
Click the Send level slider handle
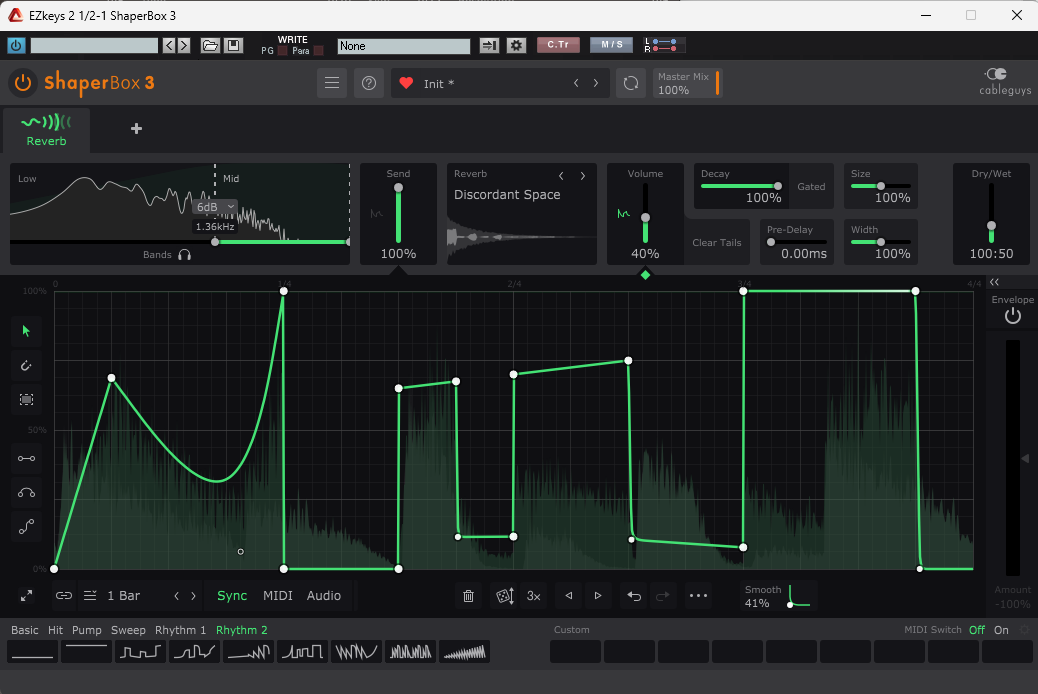(399, 187)
